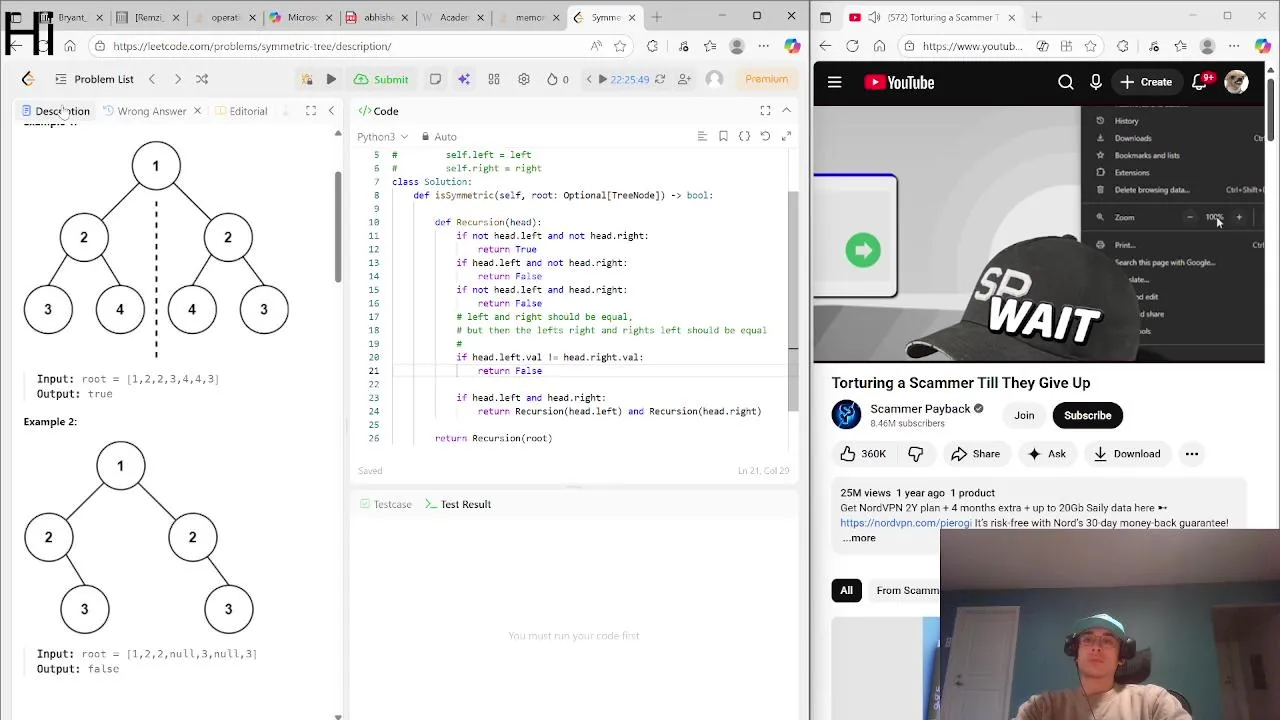This screenshot has width=1280, height=720.
Task: Dislike the video
Action: (x=915, y=454)
